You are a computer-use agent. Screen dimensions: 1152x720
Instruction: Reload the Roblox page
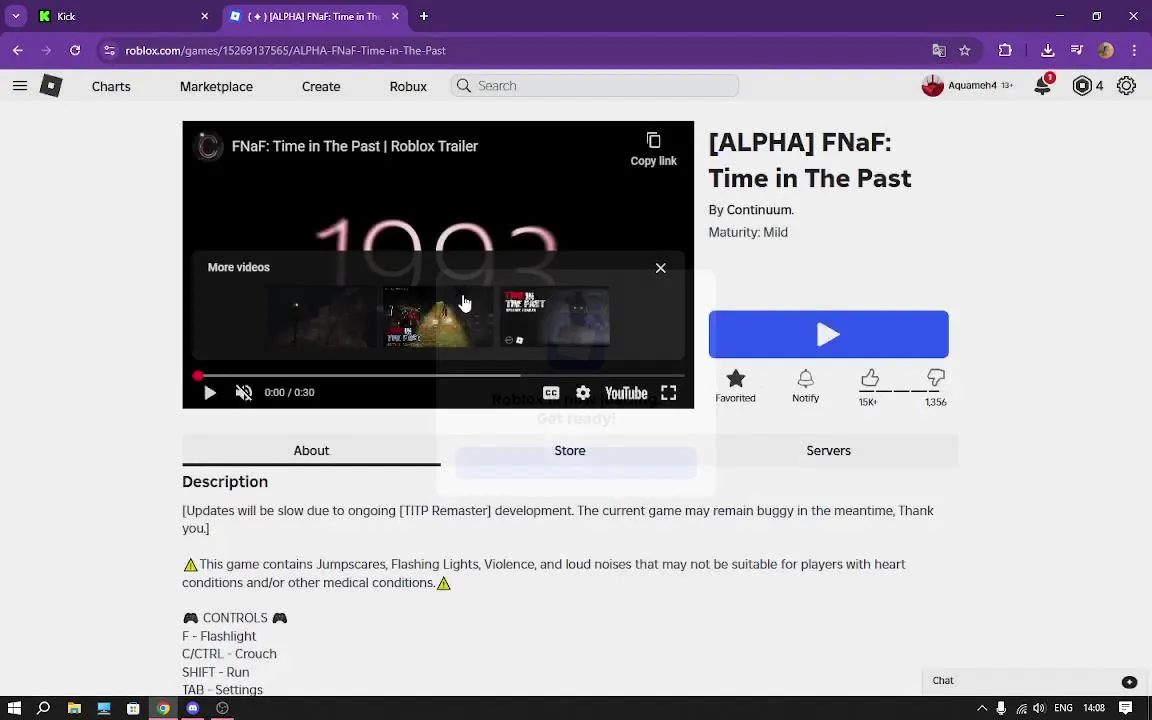tap(75, 51)
